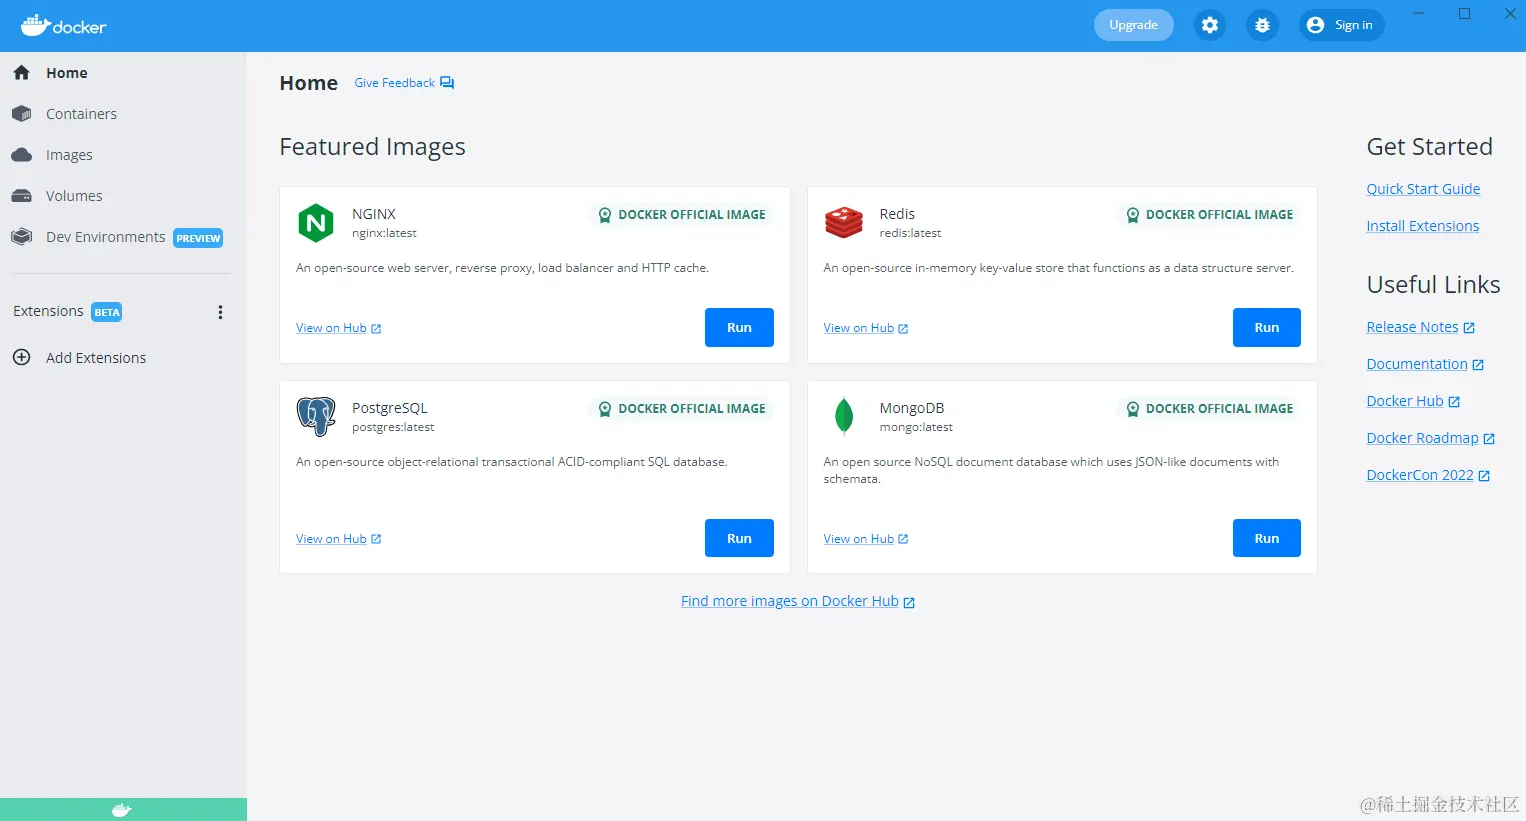Run the Redis image
Screen dimensions: 1526x821
pyautogui.click(x=1266, y=327)
